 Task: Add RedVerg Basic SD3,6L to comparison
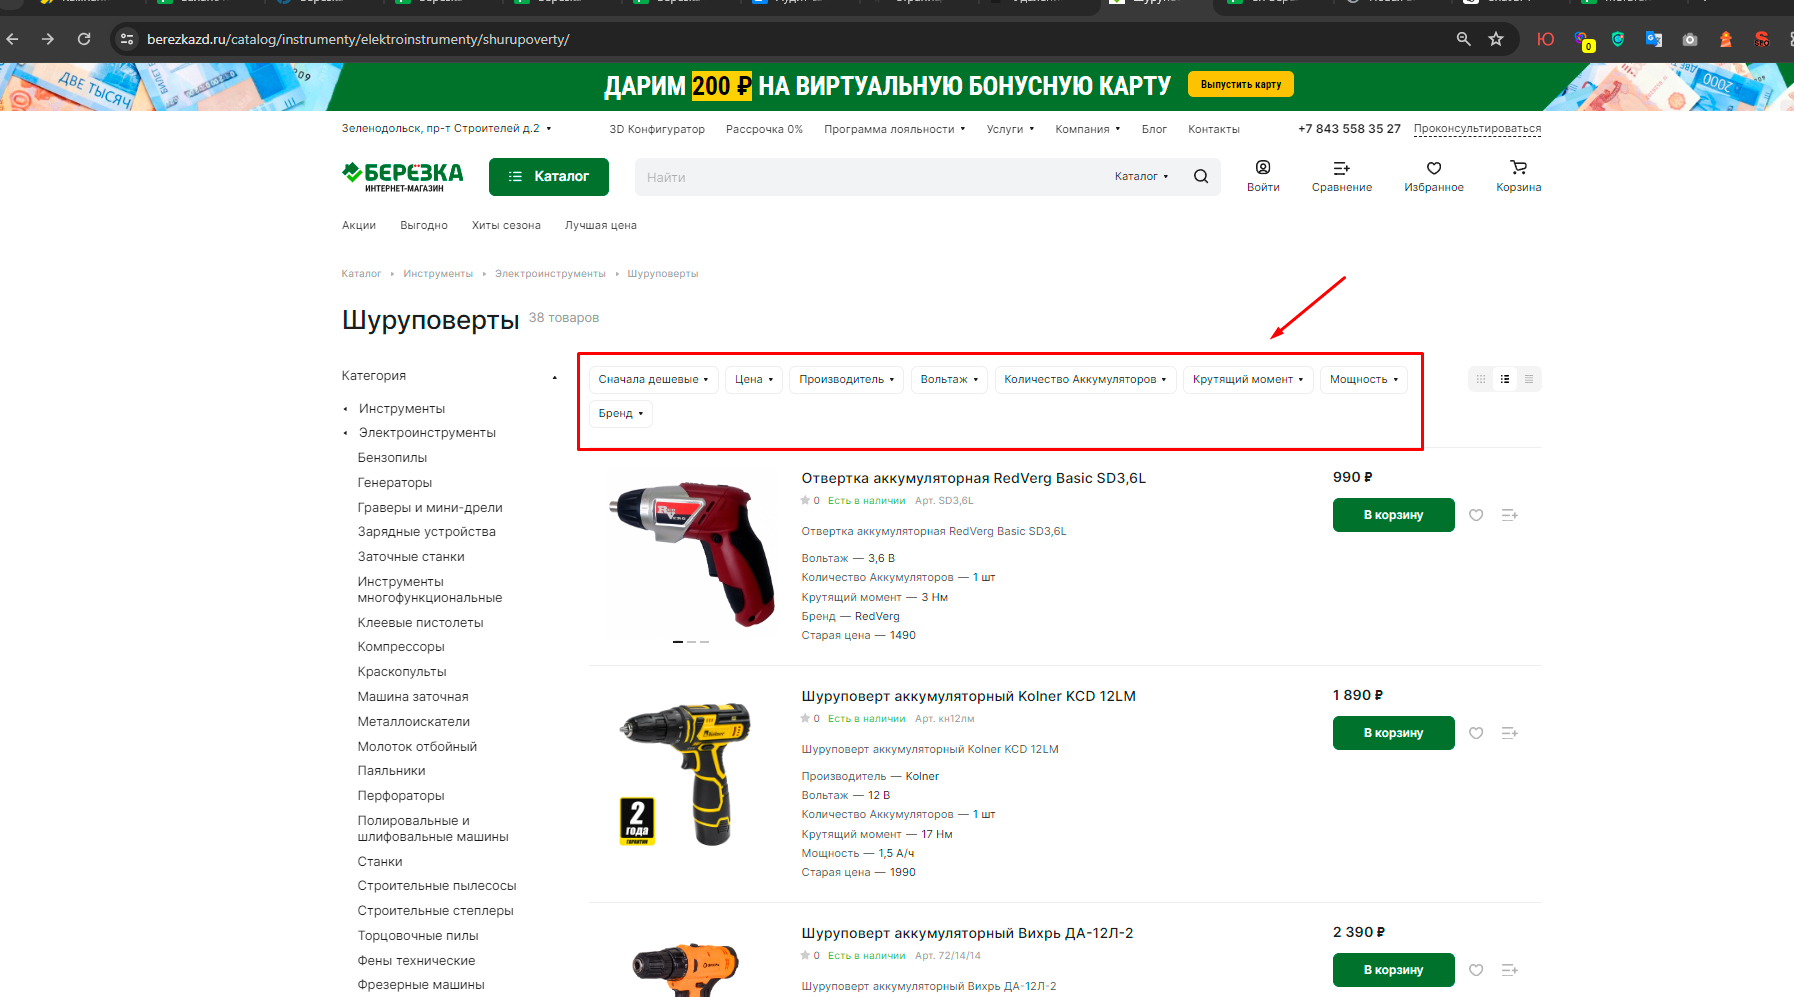1510,515
